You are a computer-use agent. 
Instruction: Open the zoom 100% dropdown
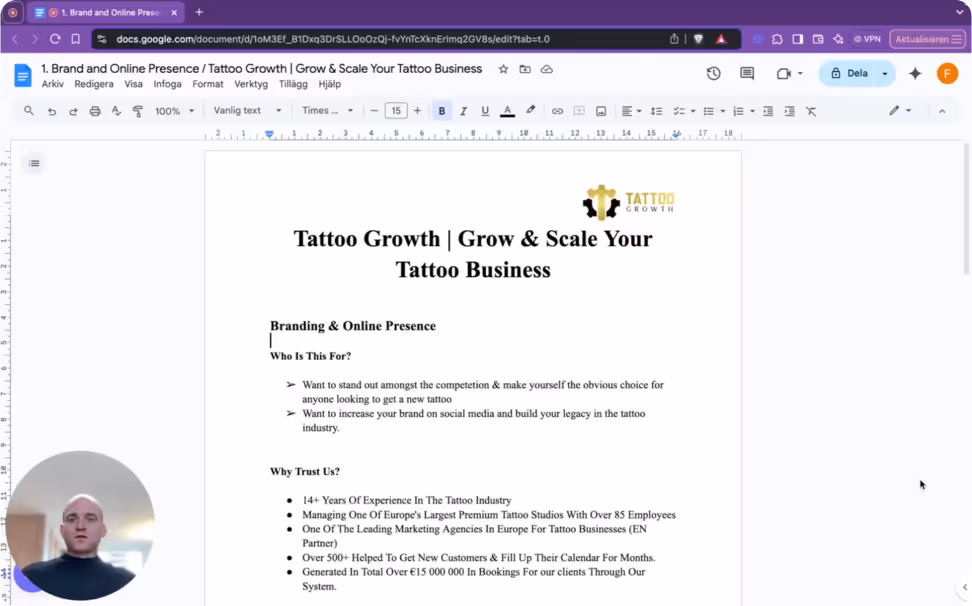point(174,112)
